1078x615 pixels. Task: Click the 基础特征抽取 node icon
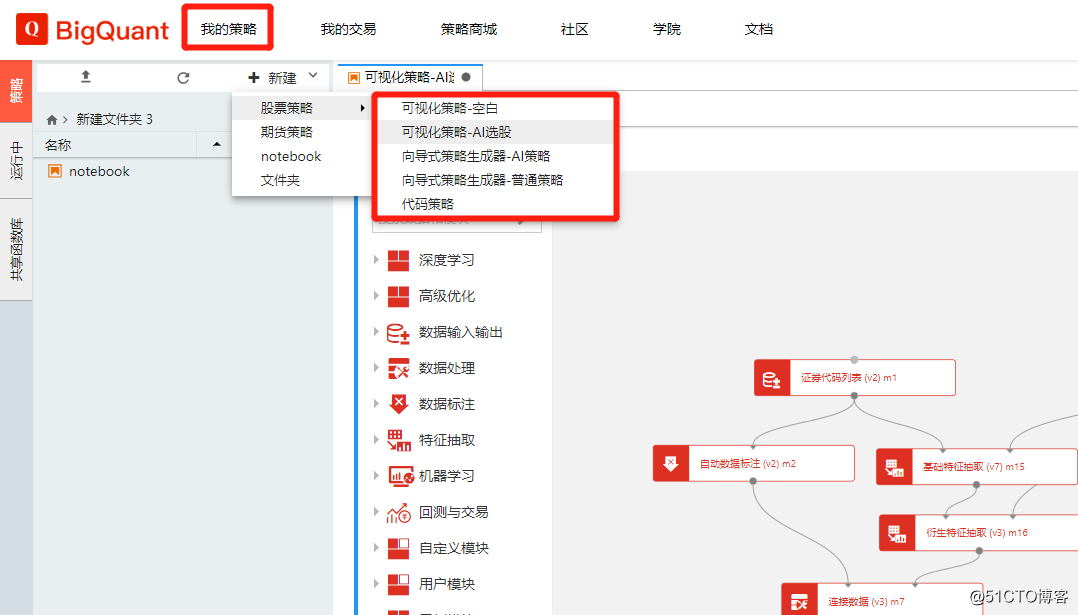pos(894,467)
